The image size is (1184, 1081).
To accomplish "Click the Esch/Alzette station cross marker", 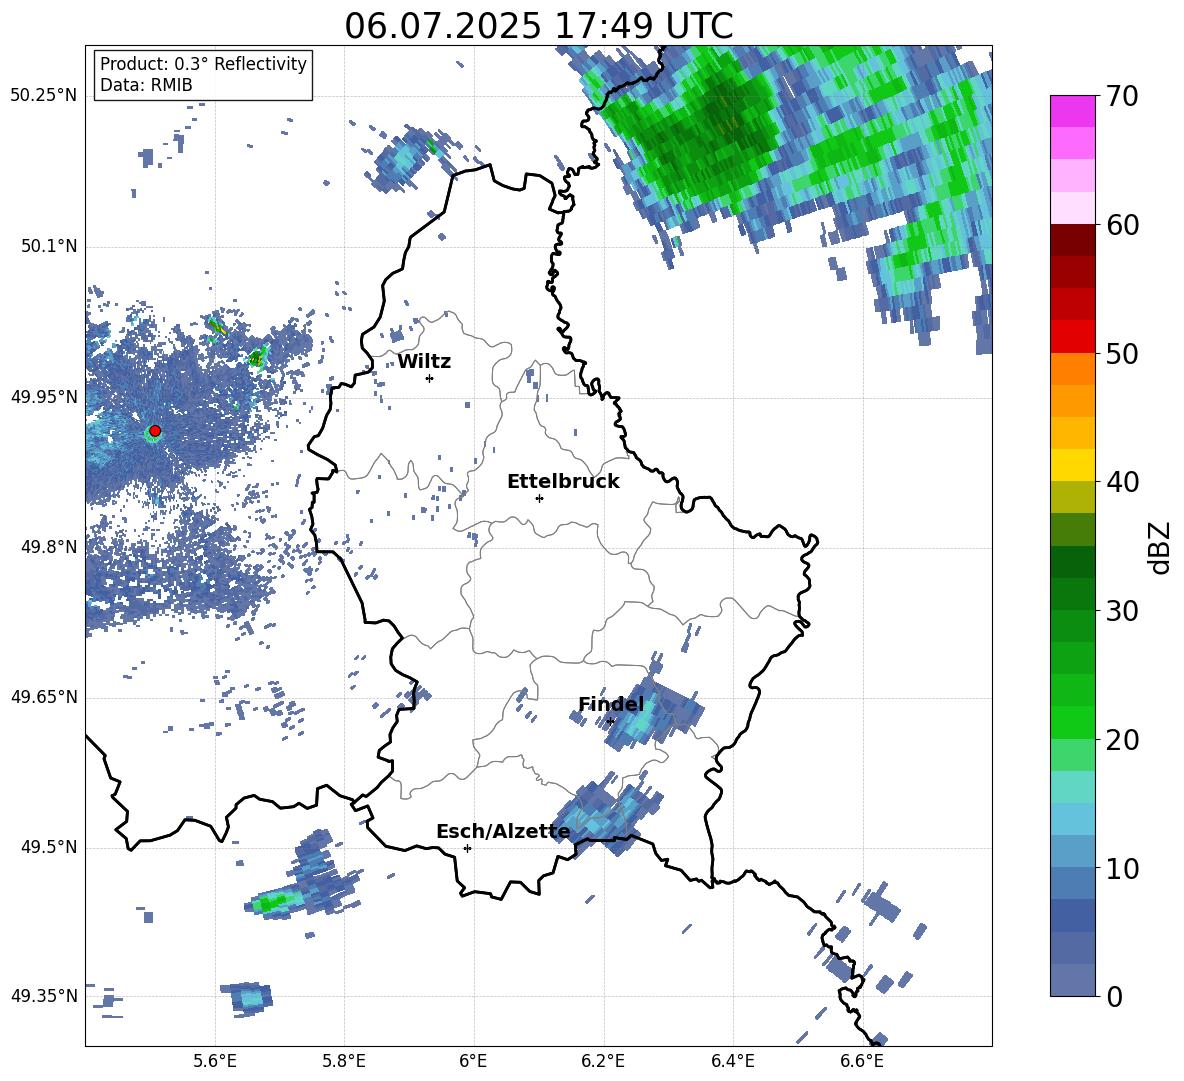I will click(x=467, y=848).
